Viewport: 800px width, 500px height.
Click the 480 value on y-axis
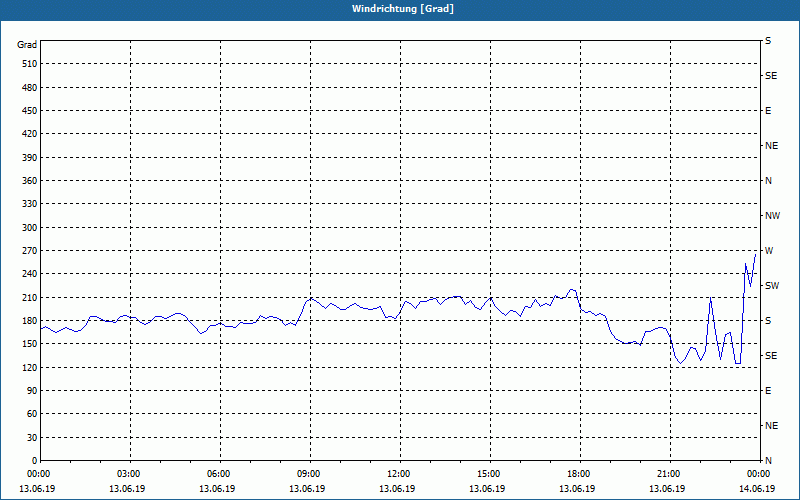[30, 87]
